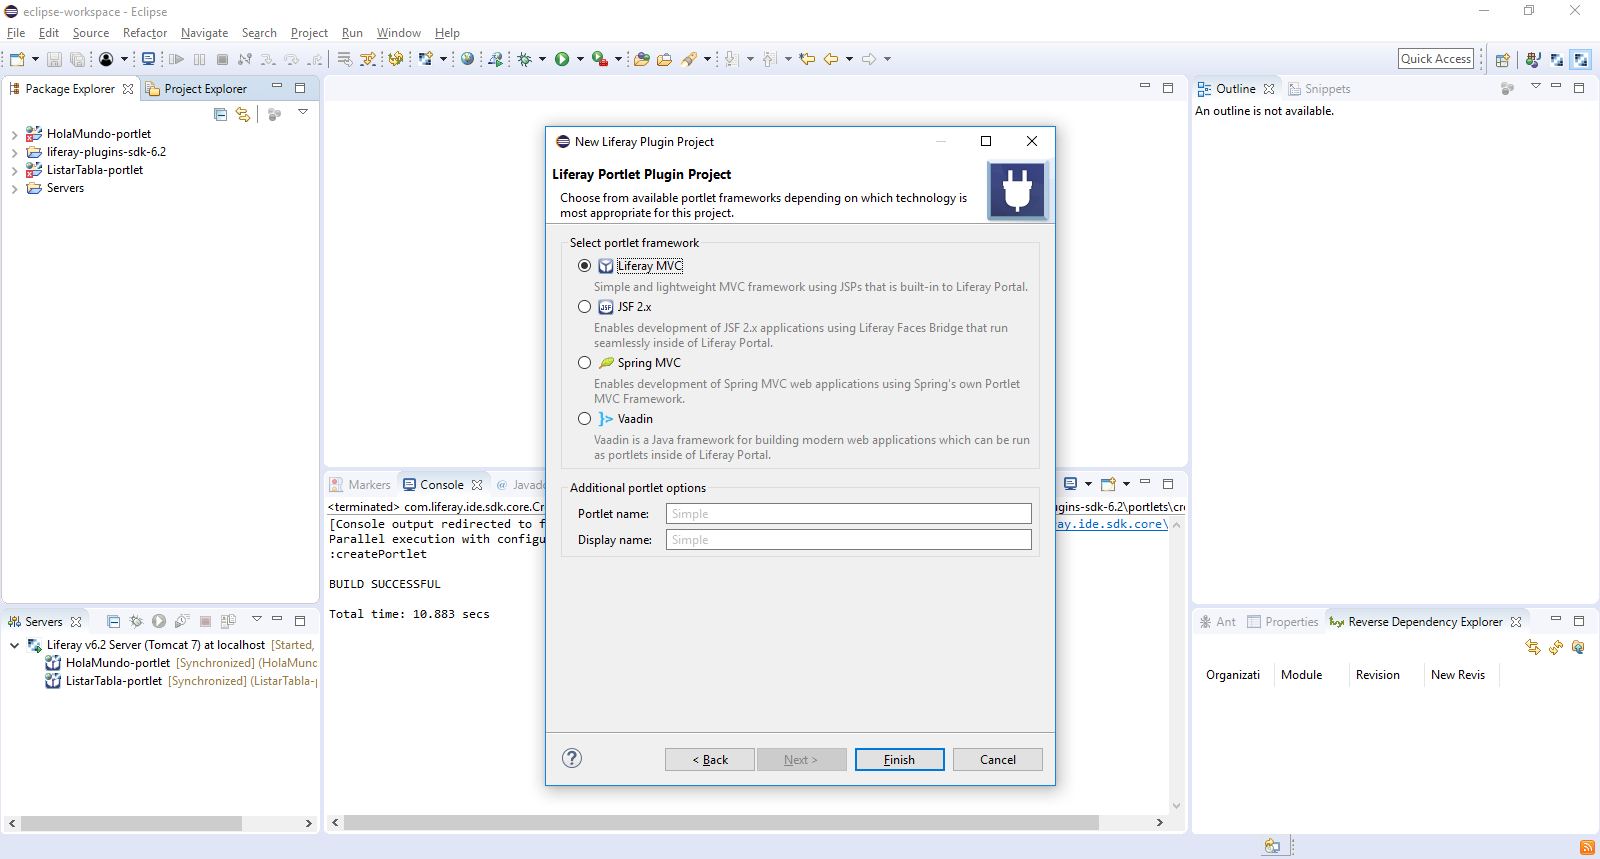Image resolution: width=1600 pixels, height=859 pixels.
Task: Click the Open Console icon in Console view
Action: (x=1108, y=484)
